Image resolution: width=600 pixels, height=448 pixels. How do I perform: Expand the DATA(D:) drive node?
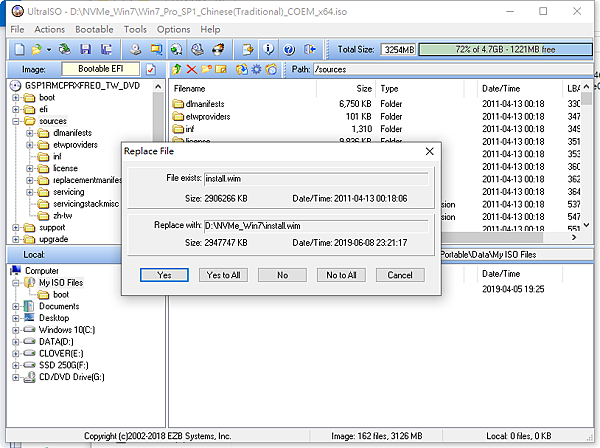(16, 342)
